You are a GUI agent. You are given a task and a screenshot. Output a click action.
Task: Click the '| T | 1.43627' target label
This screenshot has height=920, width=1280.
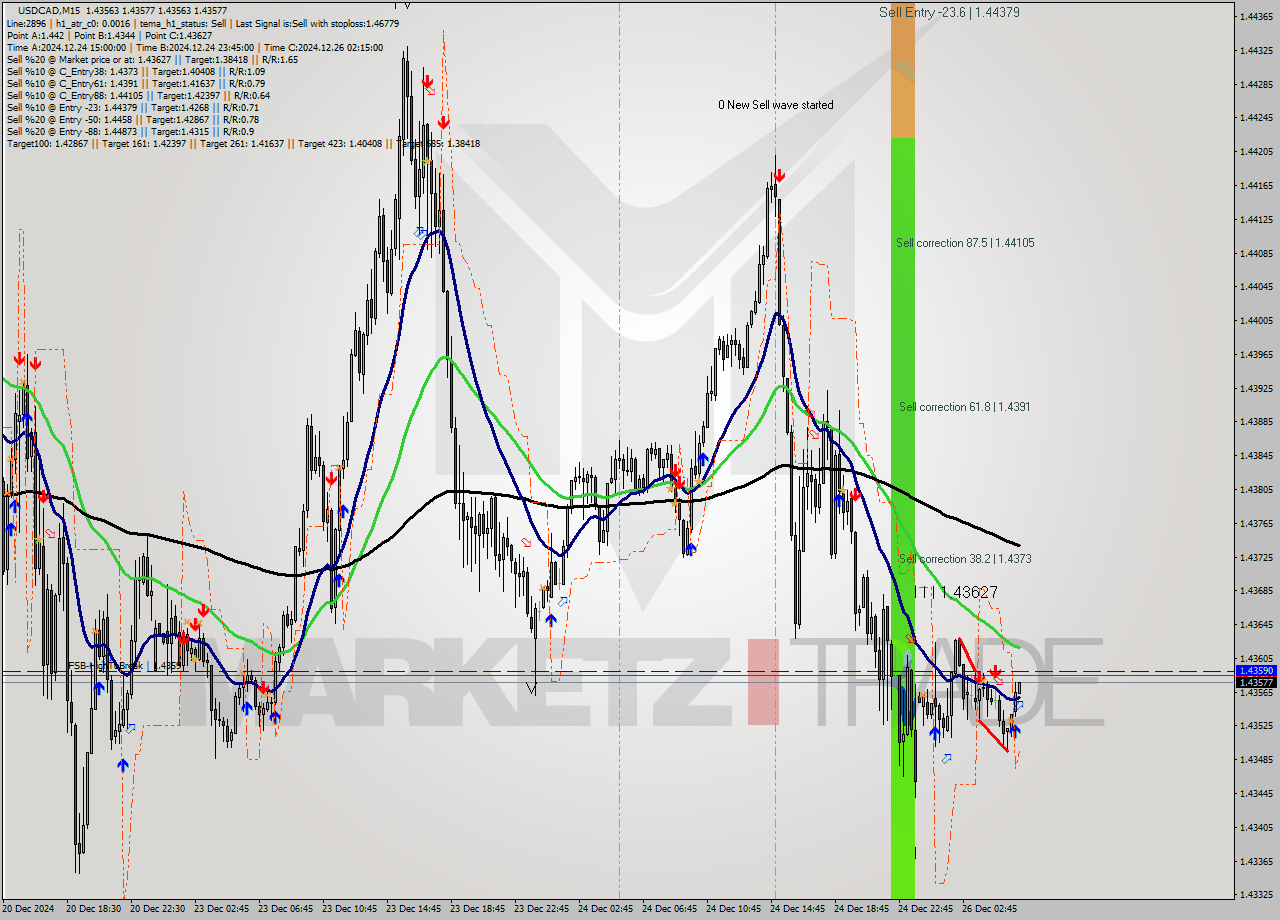coord(956,592)
